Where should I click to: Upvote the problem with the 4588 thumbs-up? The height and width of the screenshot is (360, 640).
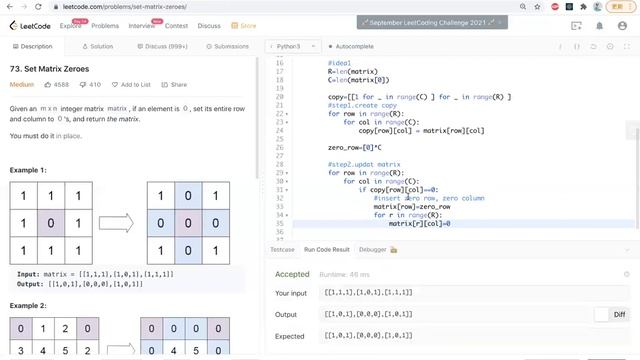tap(56, 85)
